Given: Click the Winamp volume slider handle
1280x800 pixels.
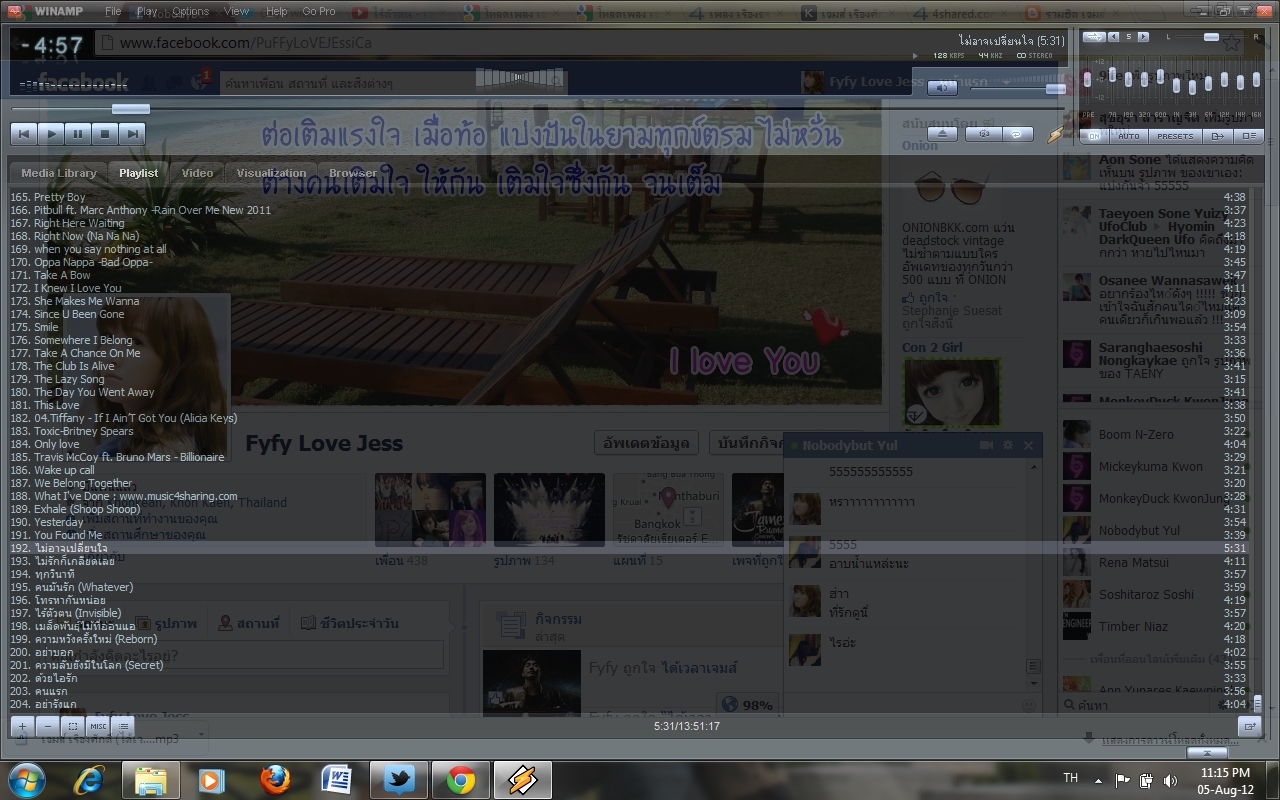Looking at the screenshot, I should point(1056,88).
